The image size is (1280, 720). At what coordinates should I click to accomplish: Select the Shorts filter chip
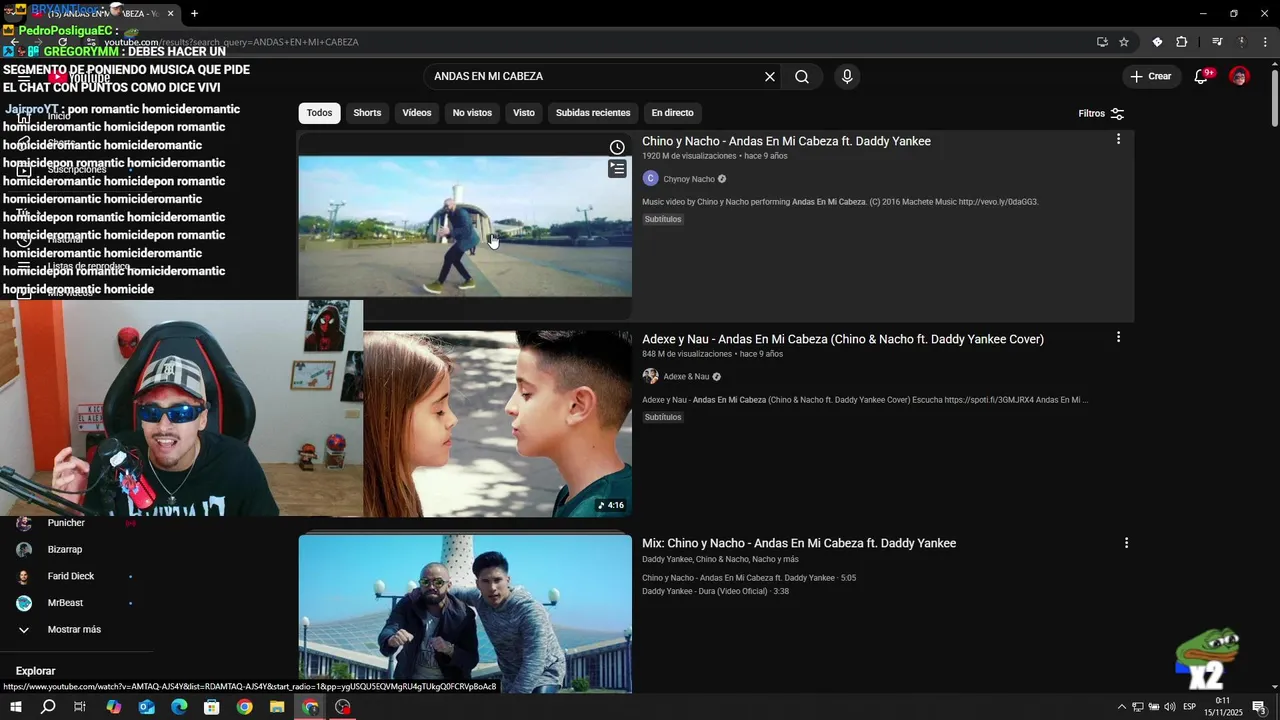point(367,113)
